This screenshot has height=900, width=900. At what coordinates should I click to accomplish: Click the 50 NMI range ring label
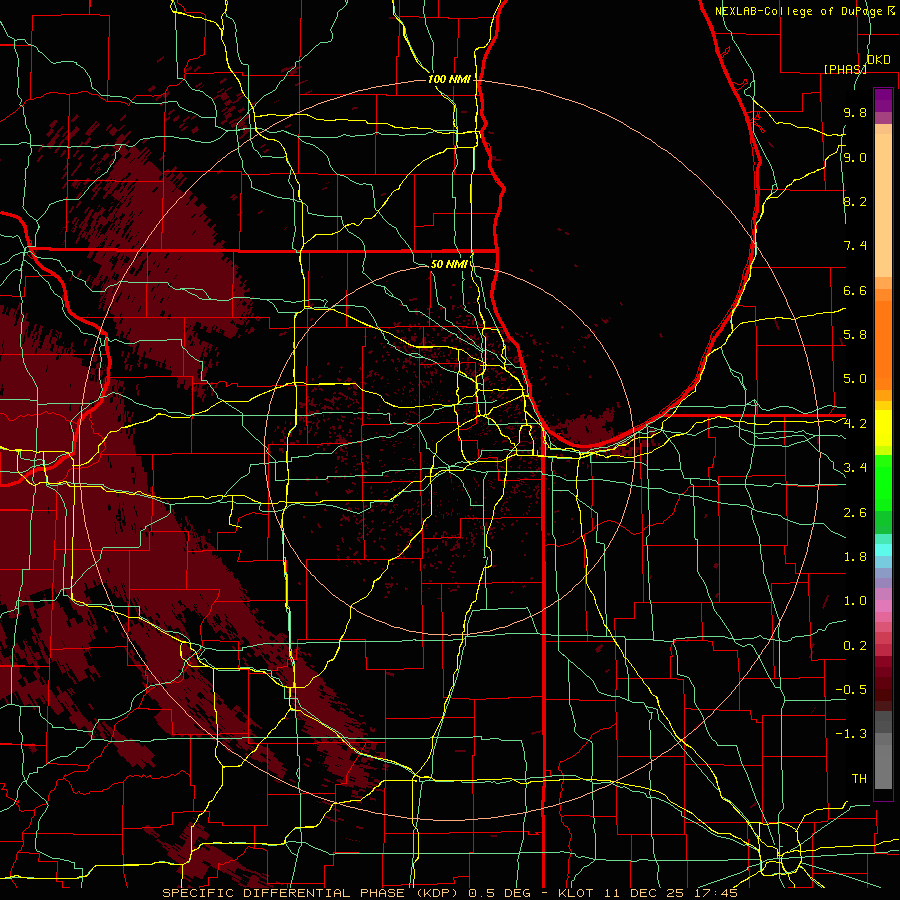pos(449,264)
